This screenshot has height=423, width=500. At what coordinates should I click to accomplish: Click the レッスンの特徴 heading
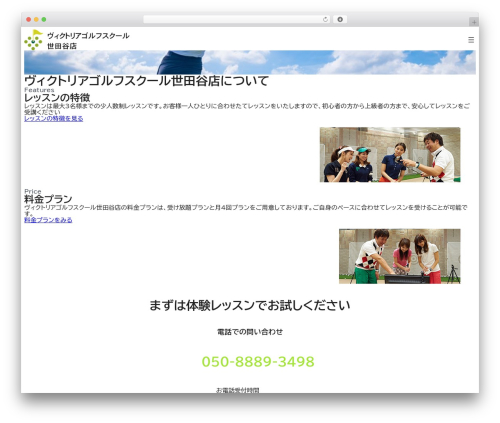click(x=57, y=98)
